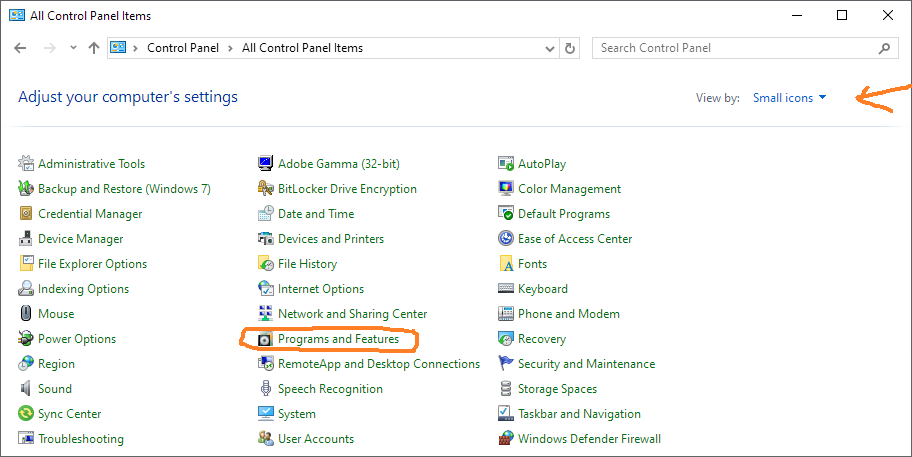Open User Accounts link
The height and width of the screenshot is (457, 912).
pyautogui.click(x=316, y=439)
